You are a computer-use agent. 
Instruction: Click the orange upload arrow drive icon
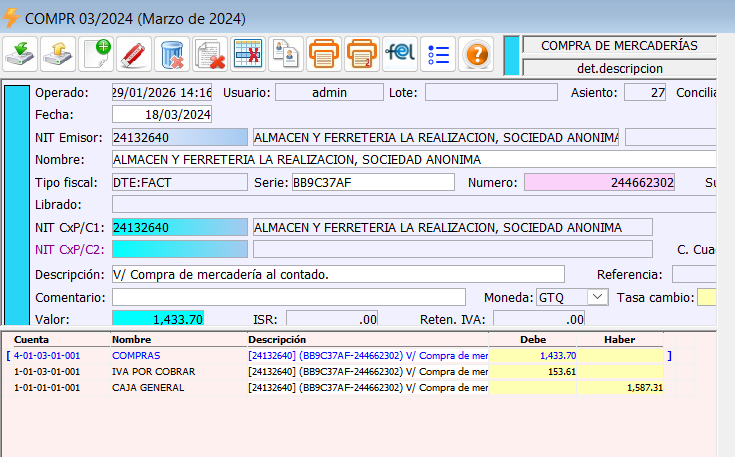59,53
